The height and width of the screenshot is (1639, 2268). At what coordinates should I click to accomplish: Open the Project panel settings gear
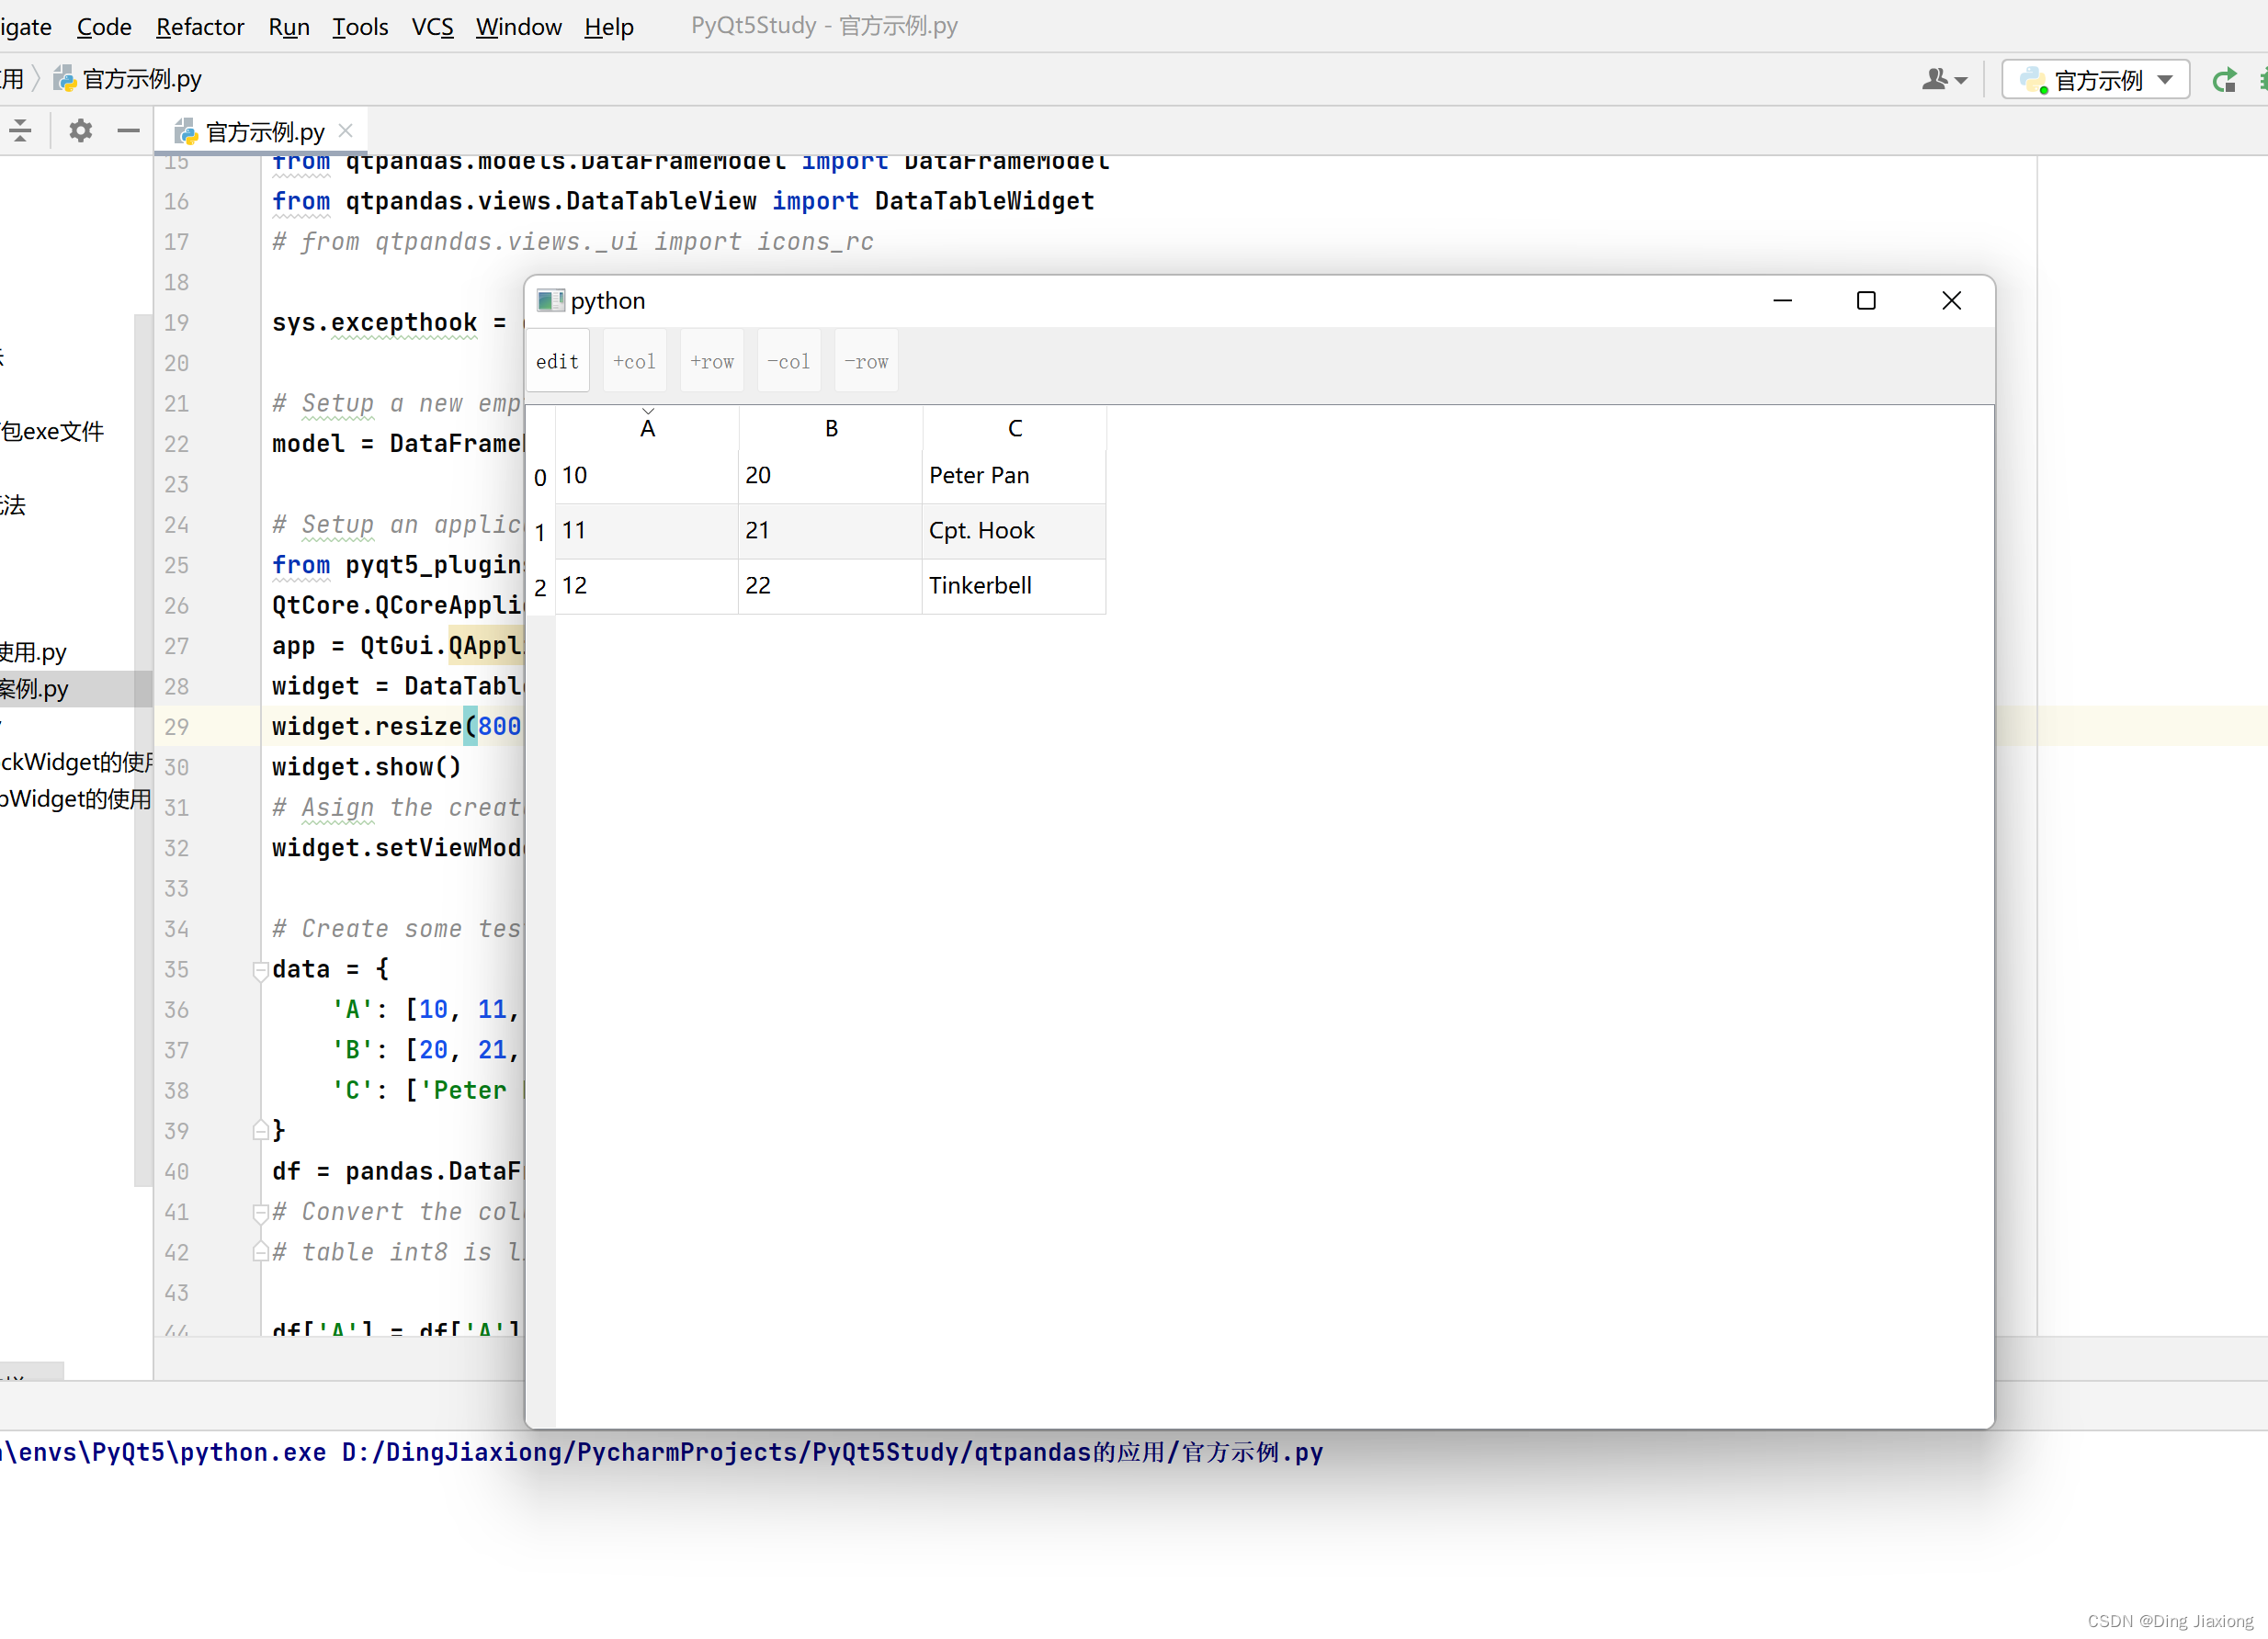(79, 130)
